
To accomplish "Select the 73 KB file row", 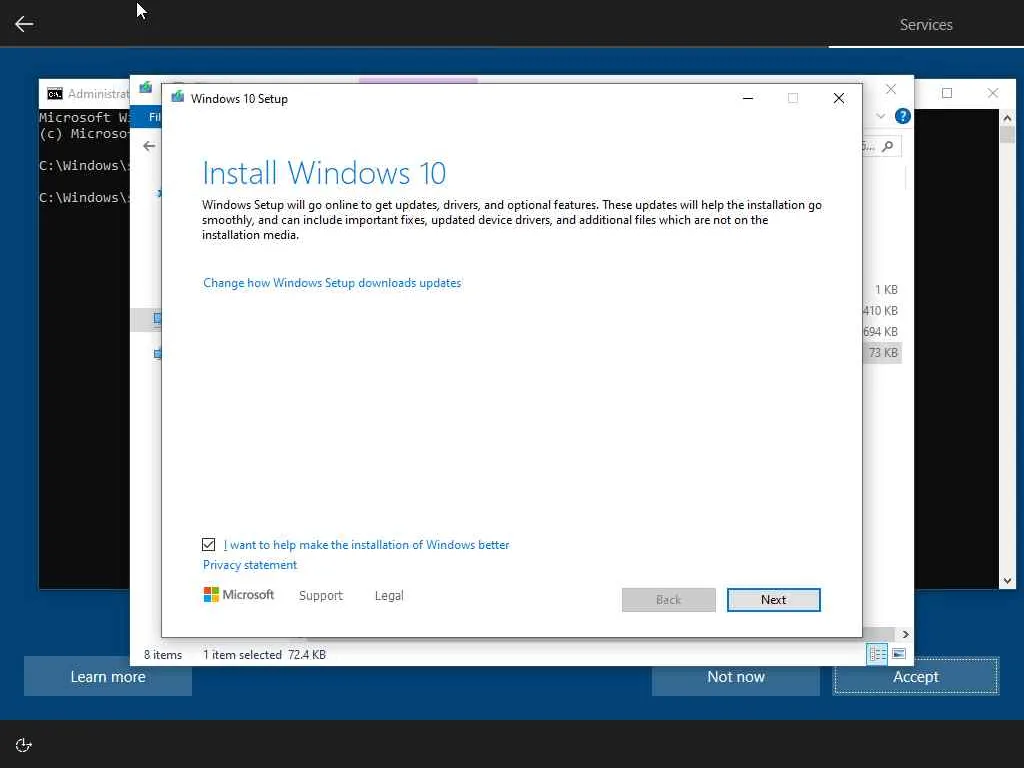I will tap(882, 353).
